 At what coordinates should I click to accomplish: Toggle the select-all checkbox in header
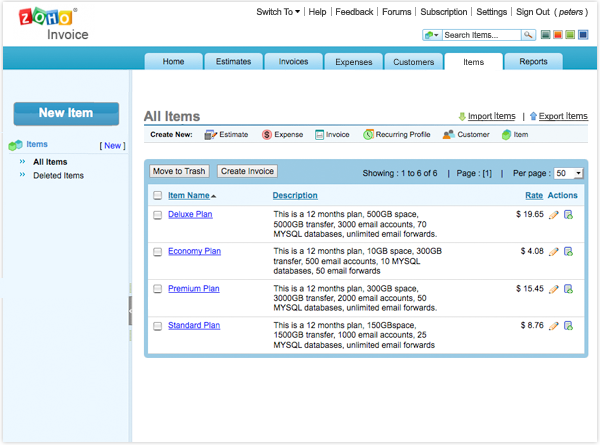click(158, 196)
